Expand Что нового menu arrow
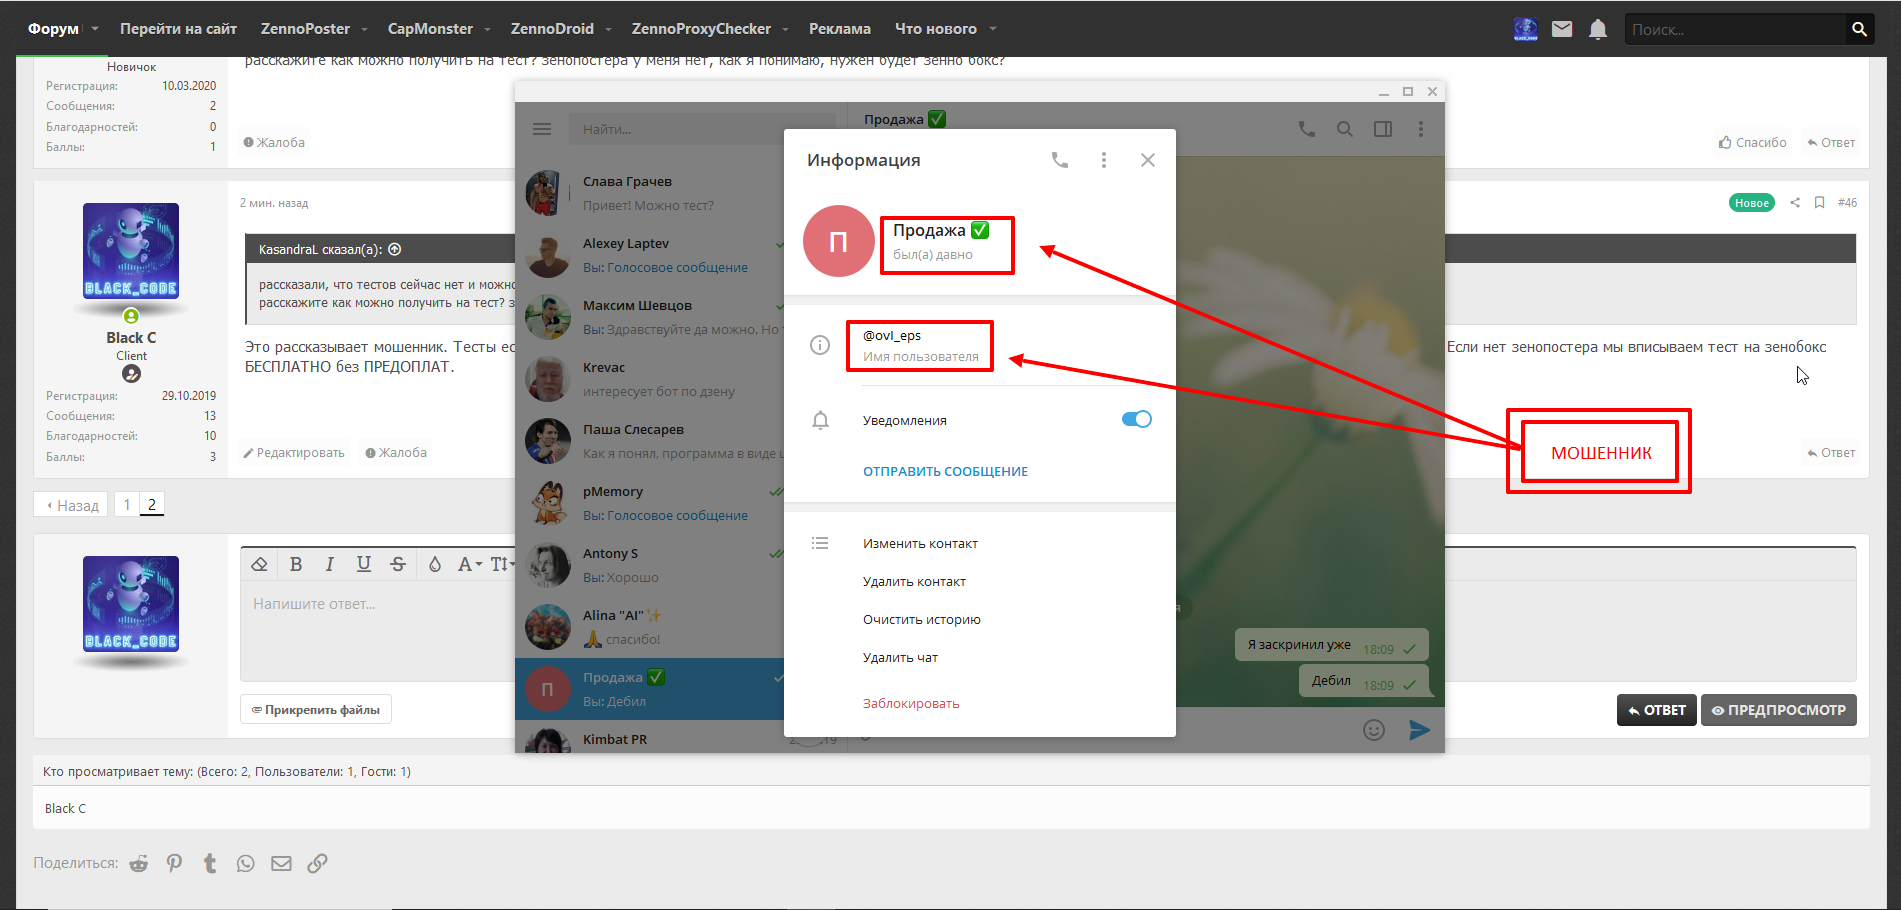1901x910 pixels. click(992, 29)
